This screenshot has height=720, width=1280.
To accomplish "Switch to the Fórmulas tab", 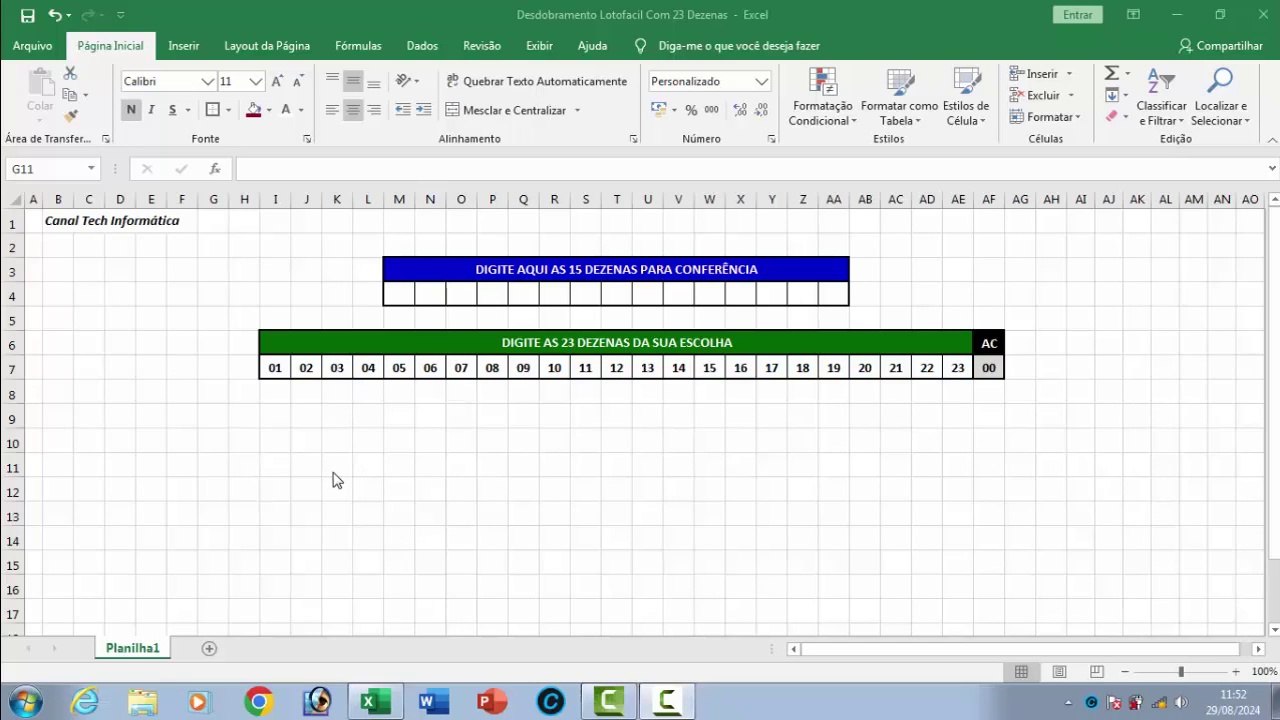I will 358,46.
